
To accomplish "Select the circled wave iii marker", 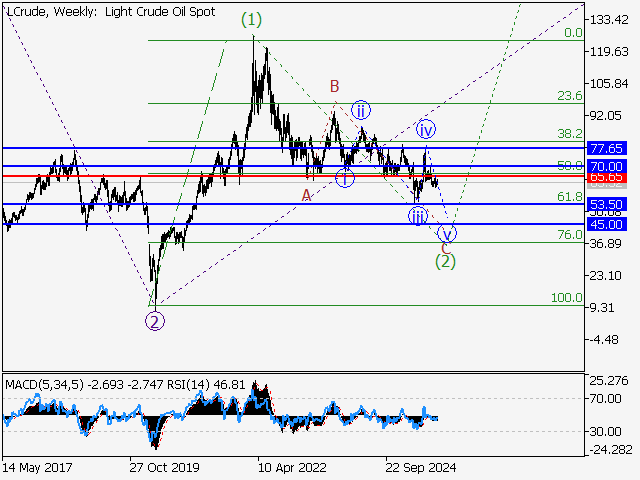I will (417, 216).
